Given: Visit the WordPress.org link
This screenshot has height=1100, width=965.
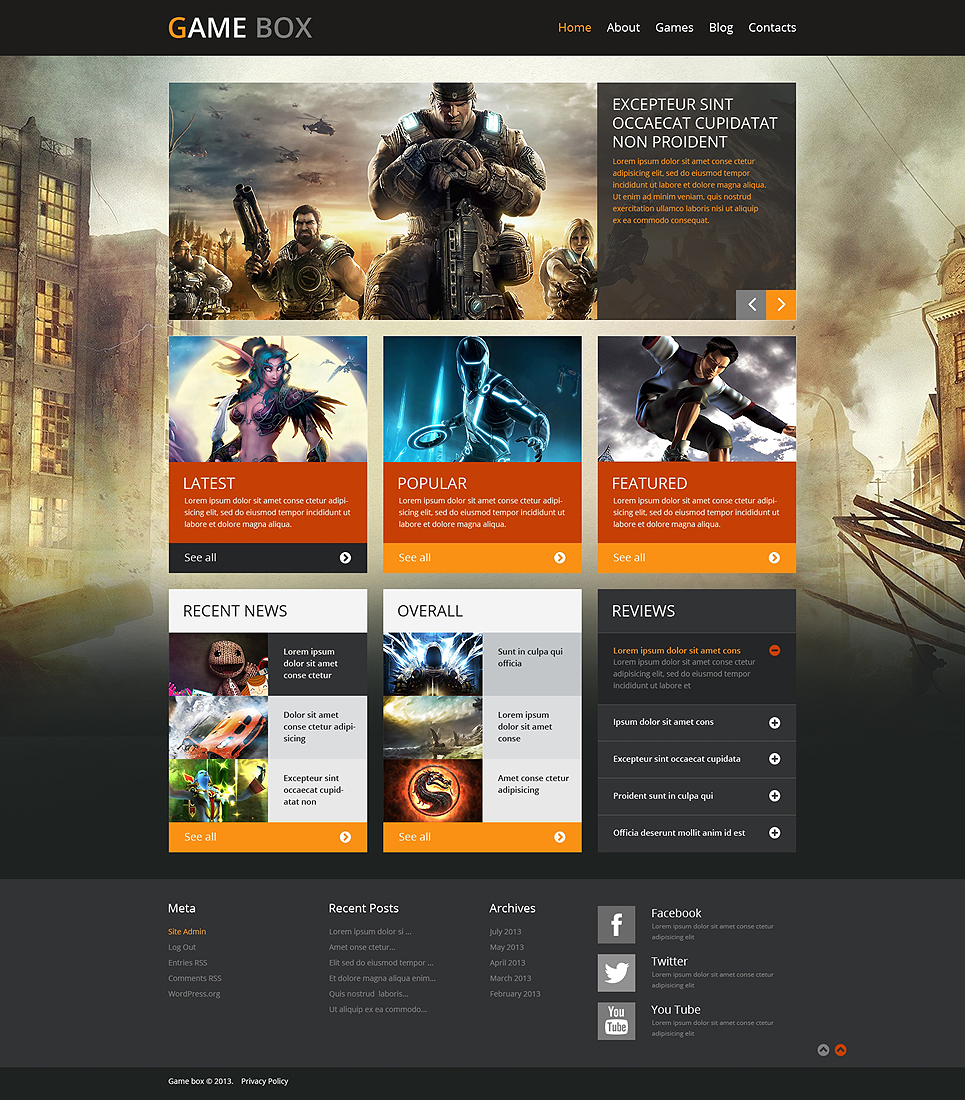Looking at the screenshot, I should point(194,993).
